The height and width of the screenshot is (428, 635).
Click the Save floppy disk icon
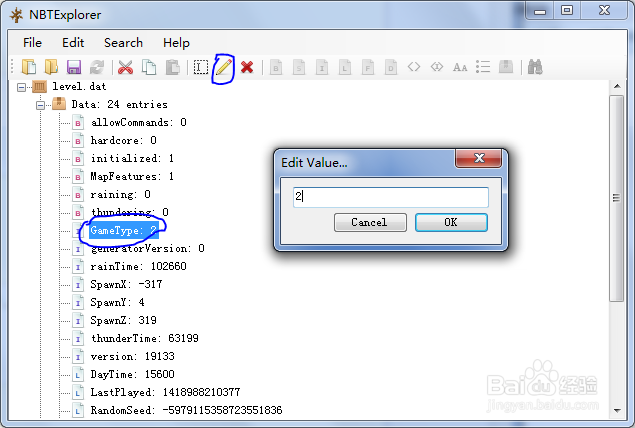tap(74, 67)
